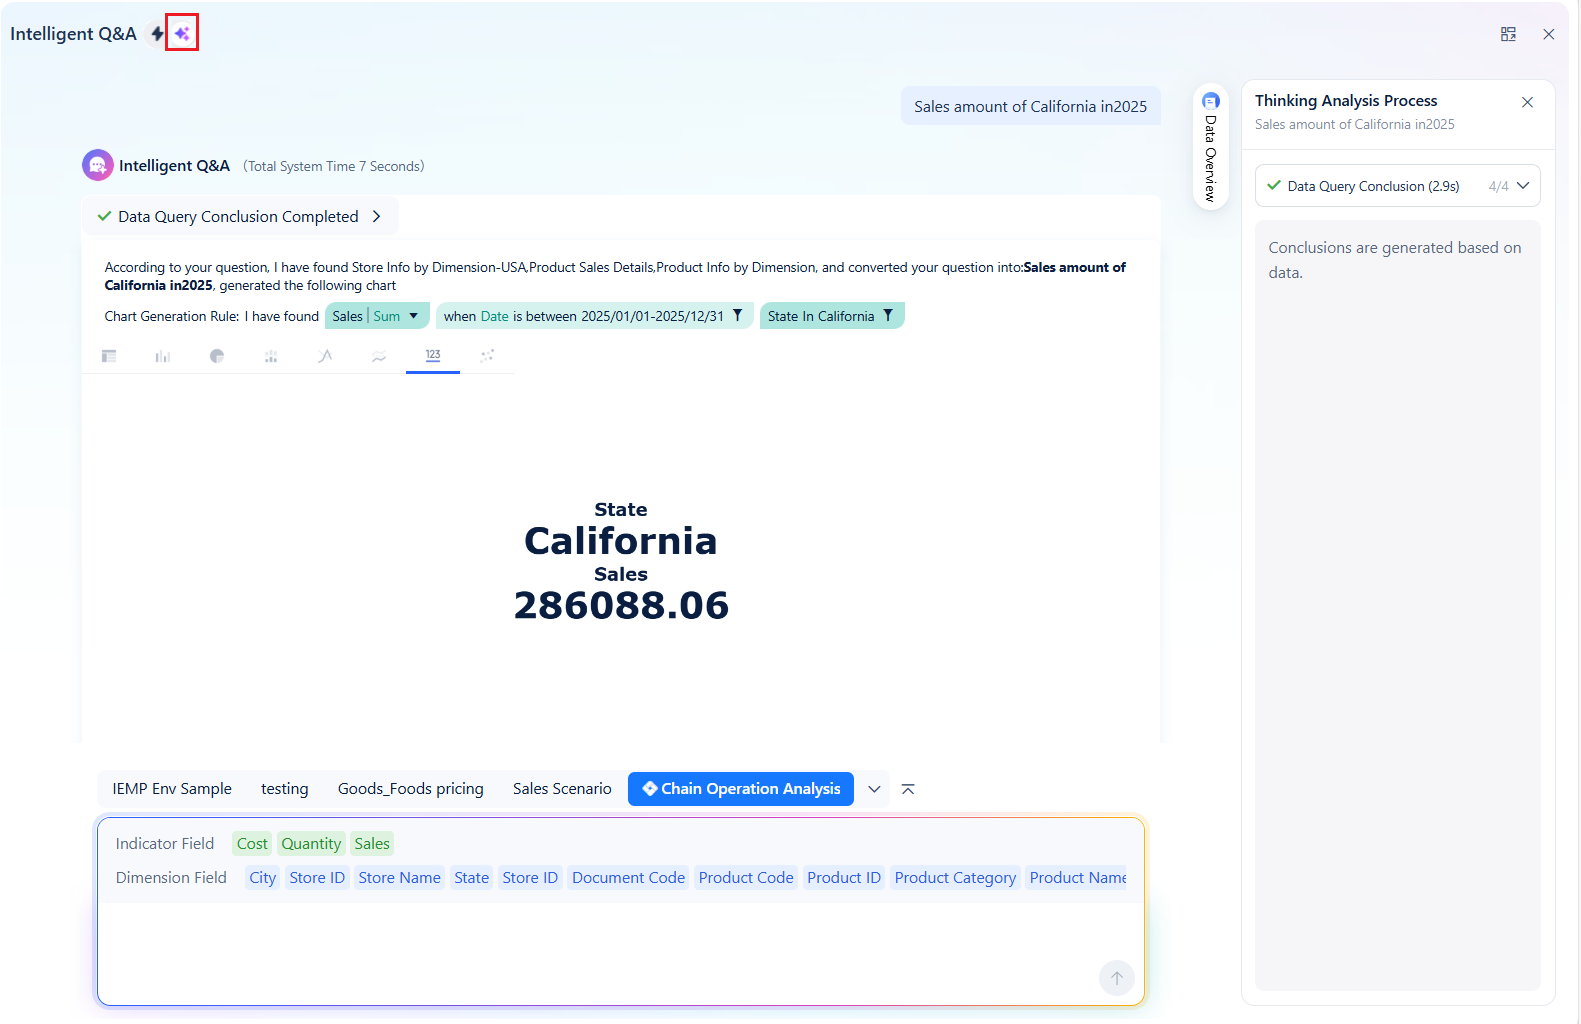Insert the Product ID dimension field
This screenshot has height=1024, width=1581.
tap(844, 878)
